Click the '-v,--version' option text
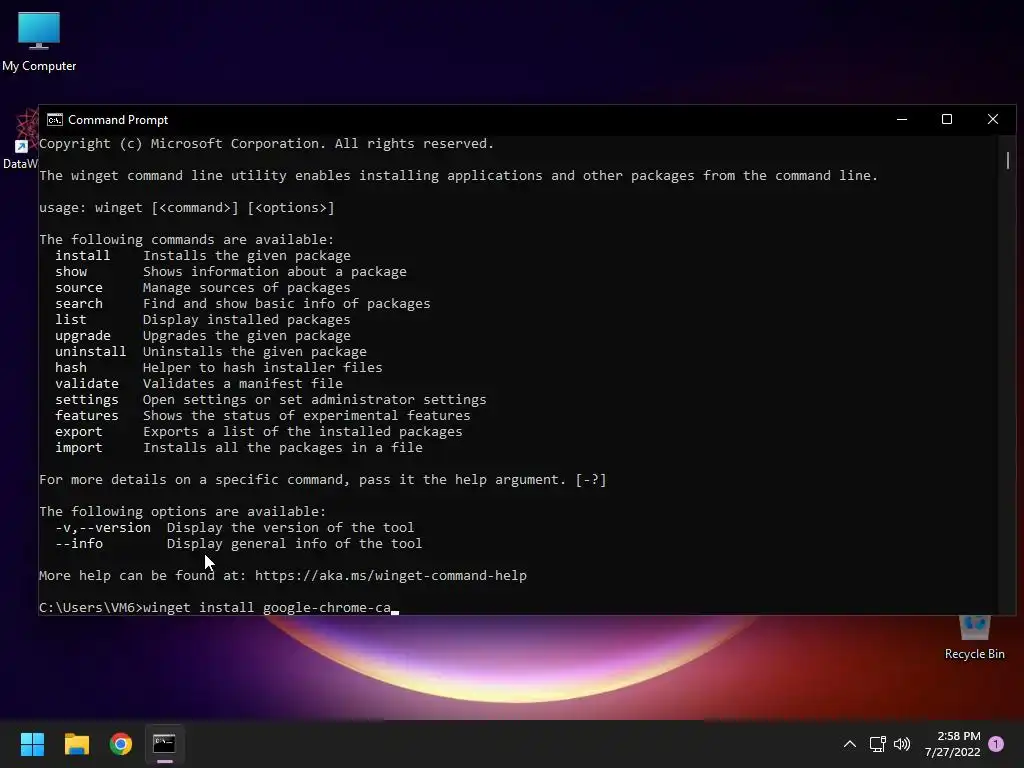Image resolution: width=1024 pixels, height=768 pixels. (x=103, y=527)
